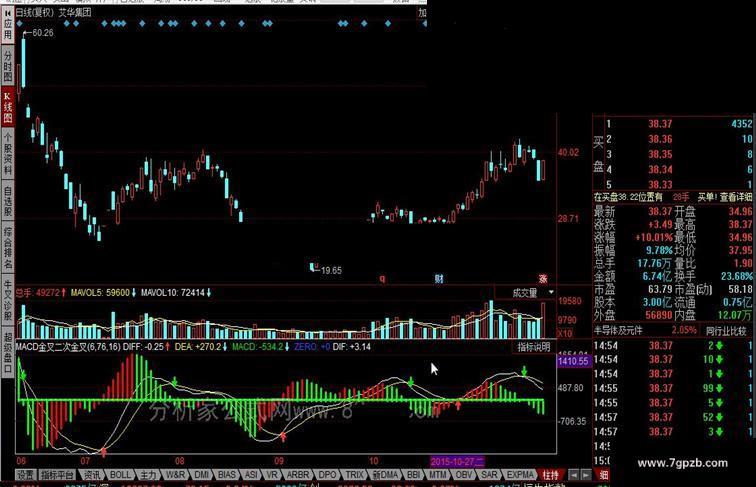Select the TRIX indicator tab
The image size is (756, 487).
pos(354,475)
